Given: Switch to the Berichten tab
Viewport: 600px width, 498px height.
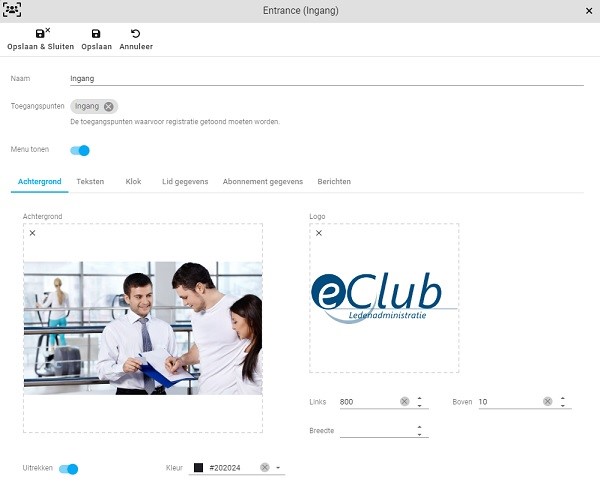Looking at the screenshot, I should (x=334, y=181).
